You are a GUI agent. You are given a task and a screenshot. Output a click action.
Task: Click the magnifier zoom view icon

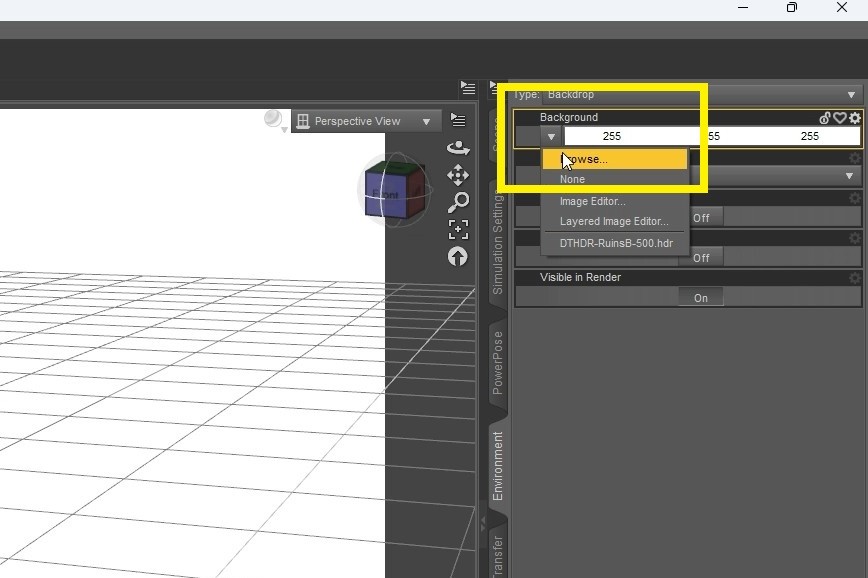coord(458,202)
